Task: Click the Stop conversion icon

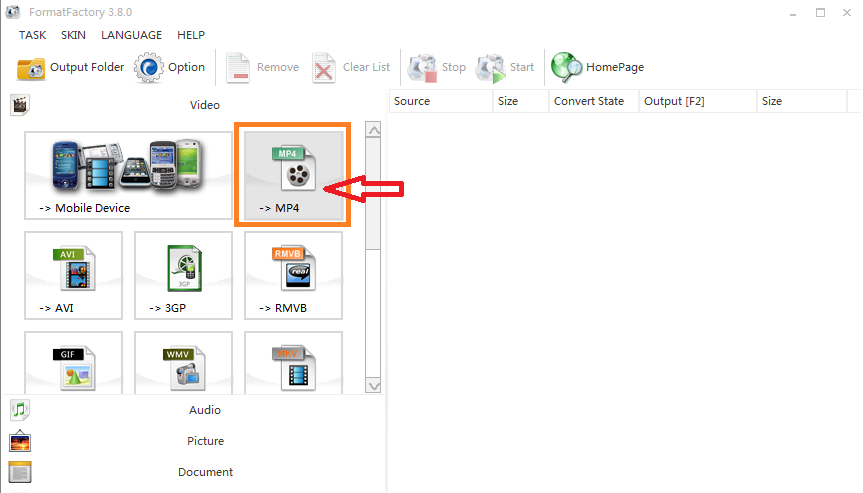Action: point(422,68)
